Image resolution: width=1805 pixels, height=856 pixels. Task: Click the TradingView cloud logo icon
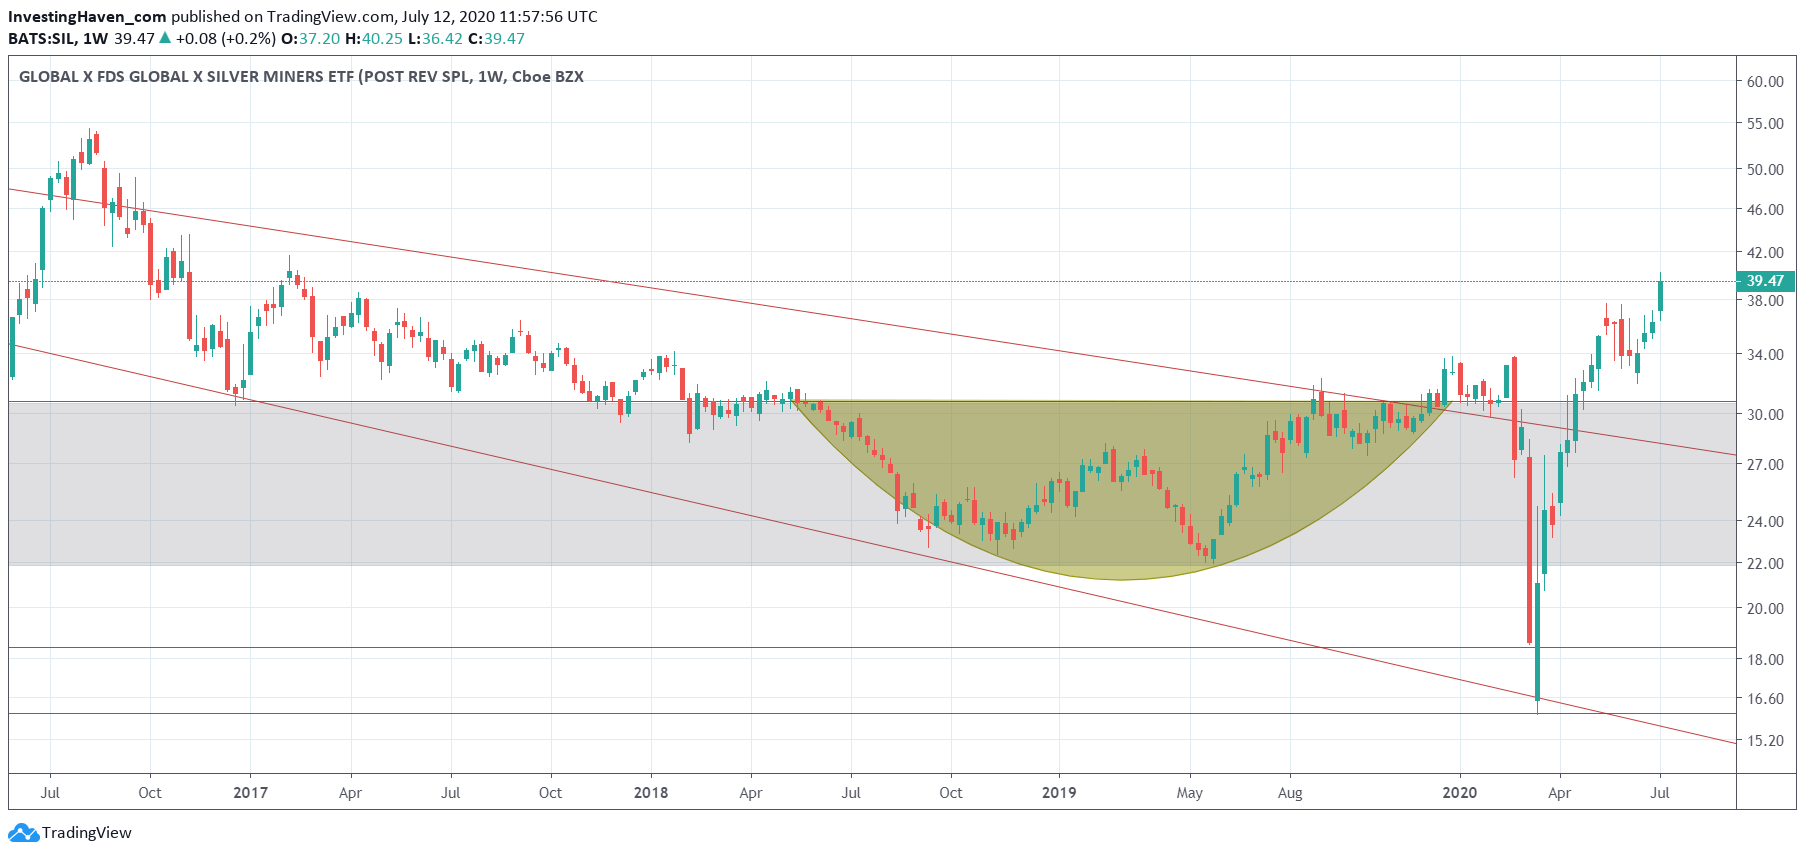tap(23, 833)
